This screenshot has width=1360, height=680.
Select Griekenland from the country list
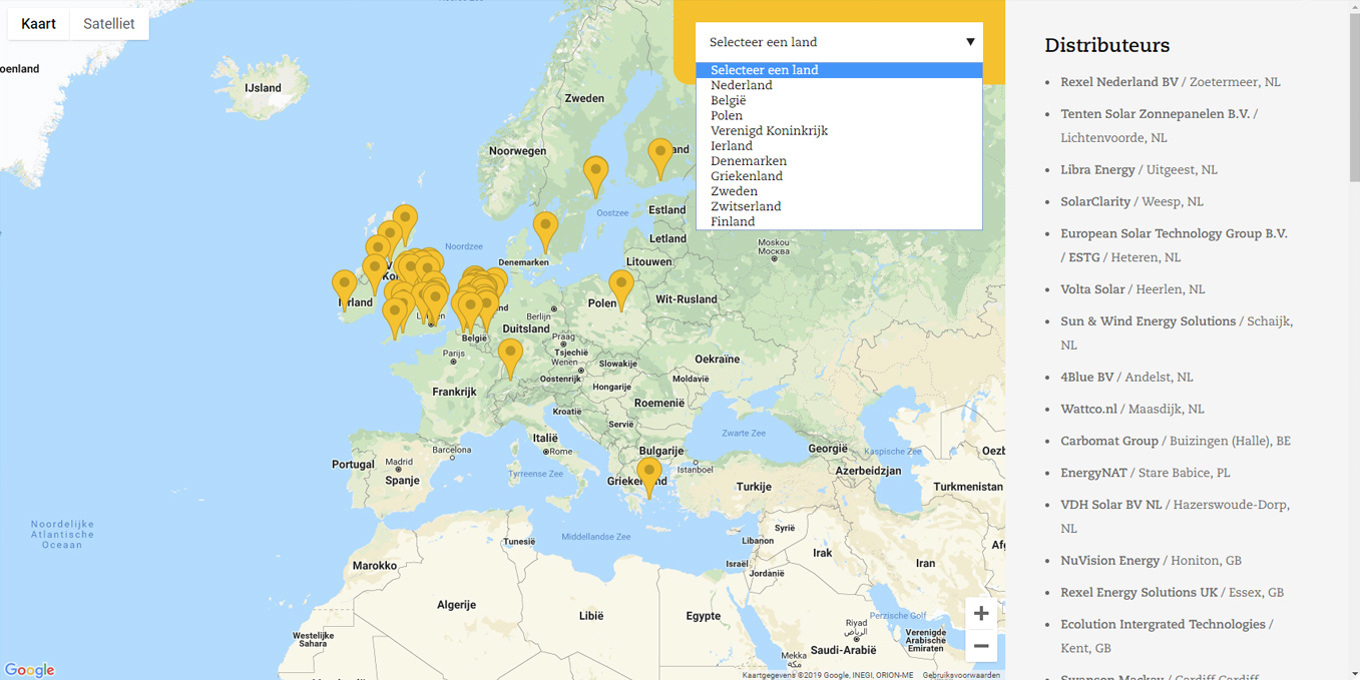(x=746, y=176)
